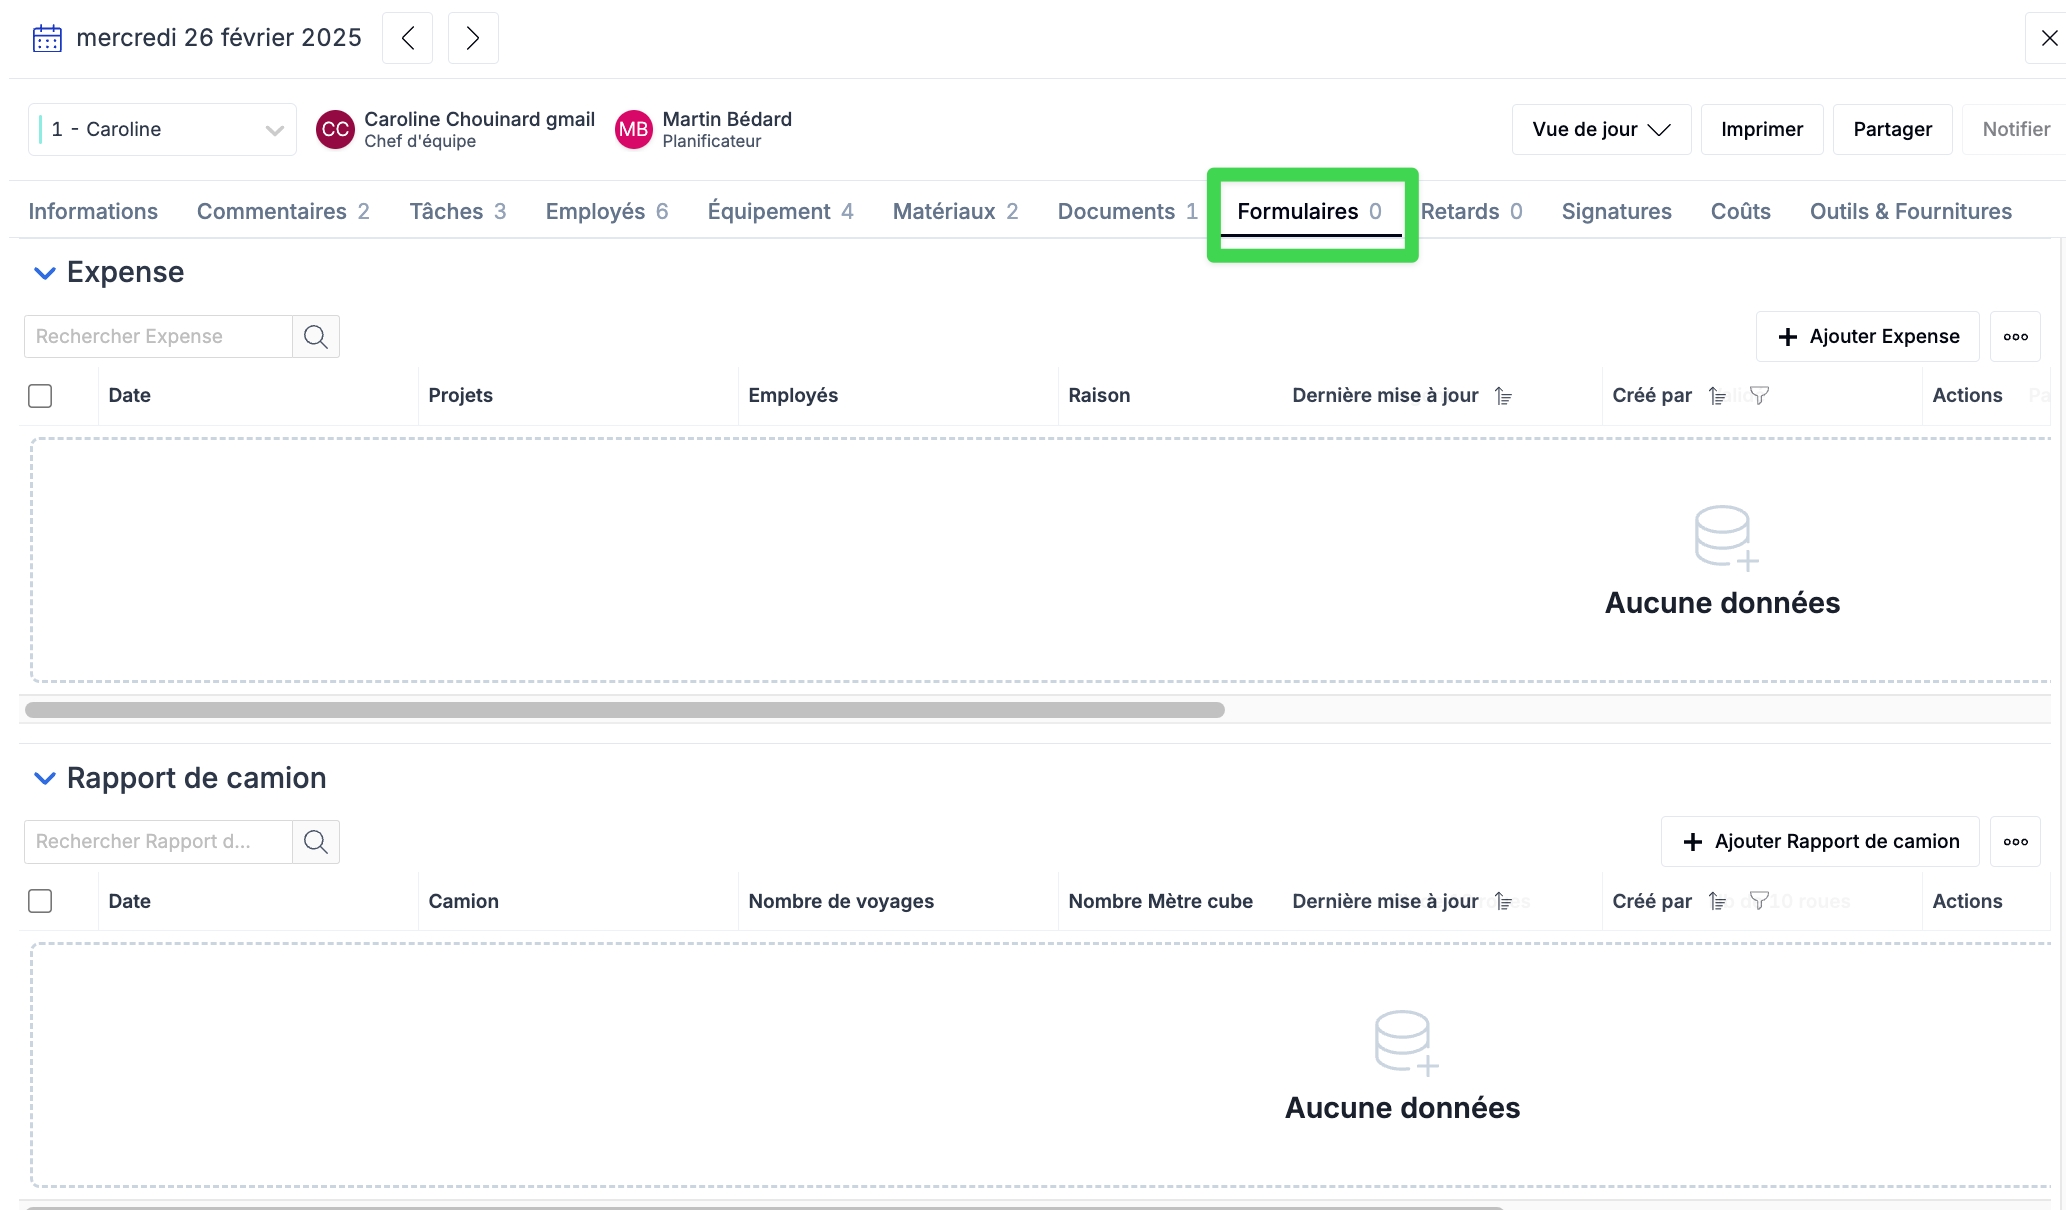Open Rapport de camion three-dot options menu
The height and width of the screenshot is (1210, 2066).
point(2015,842)
